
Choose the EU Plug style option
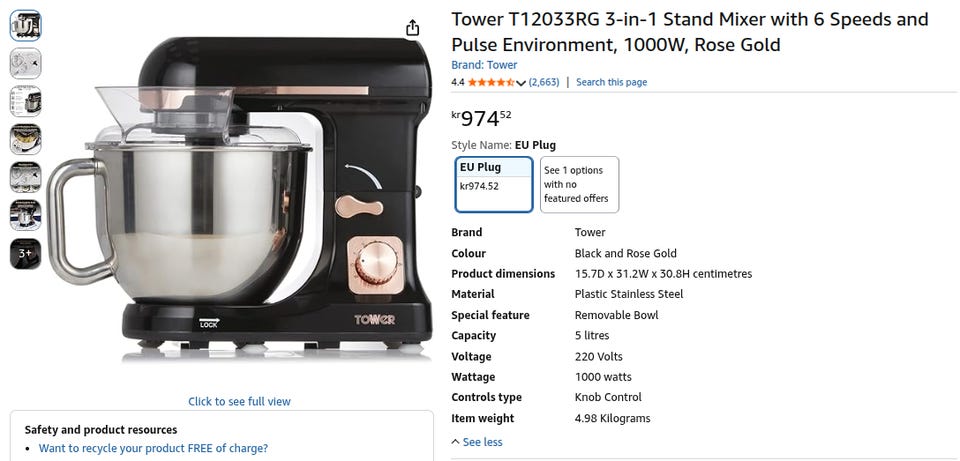pos(493,184)
